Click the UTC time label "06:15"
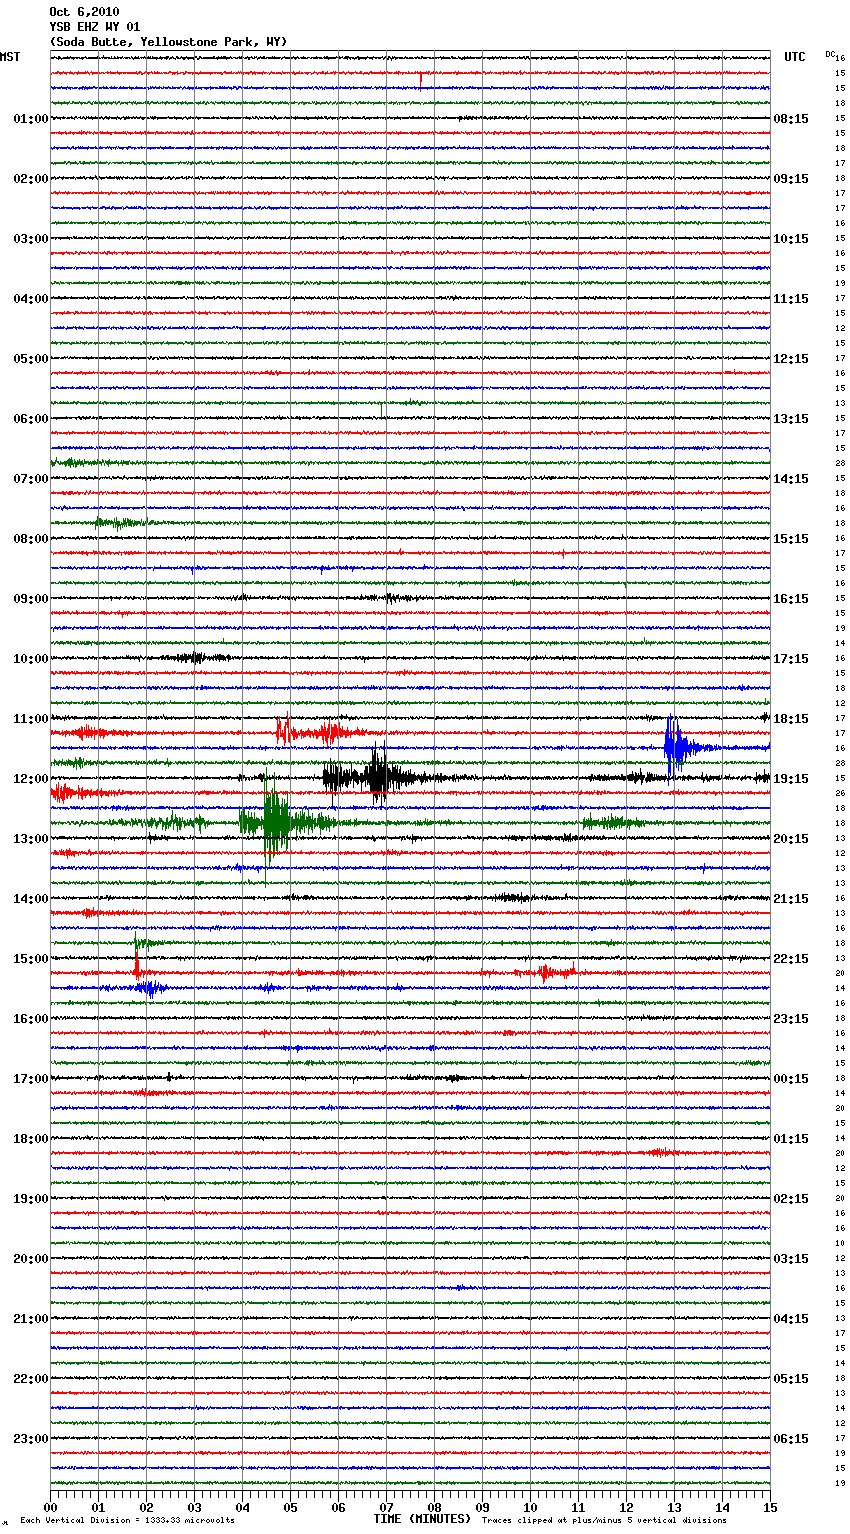850x1534 pixels. point(791,1439)
